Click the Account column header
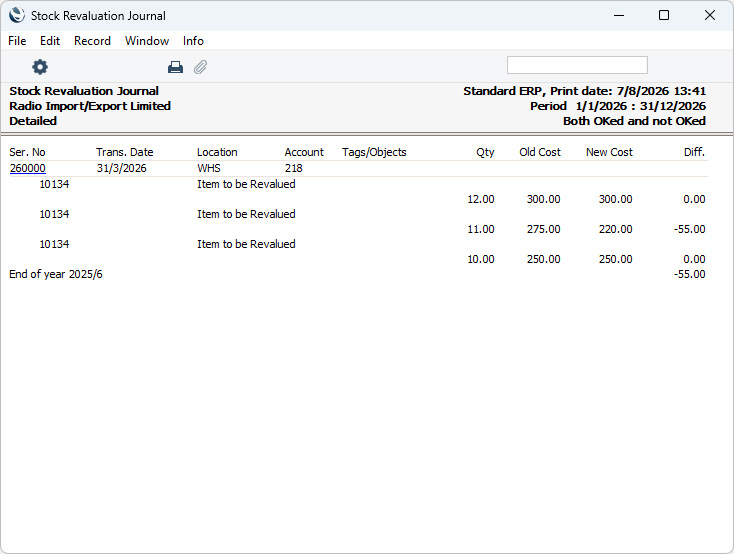Viewport: 734px width, 554px height. pyautogui.click(x=304, y=152)
